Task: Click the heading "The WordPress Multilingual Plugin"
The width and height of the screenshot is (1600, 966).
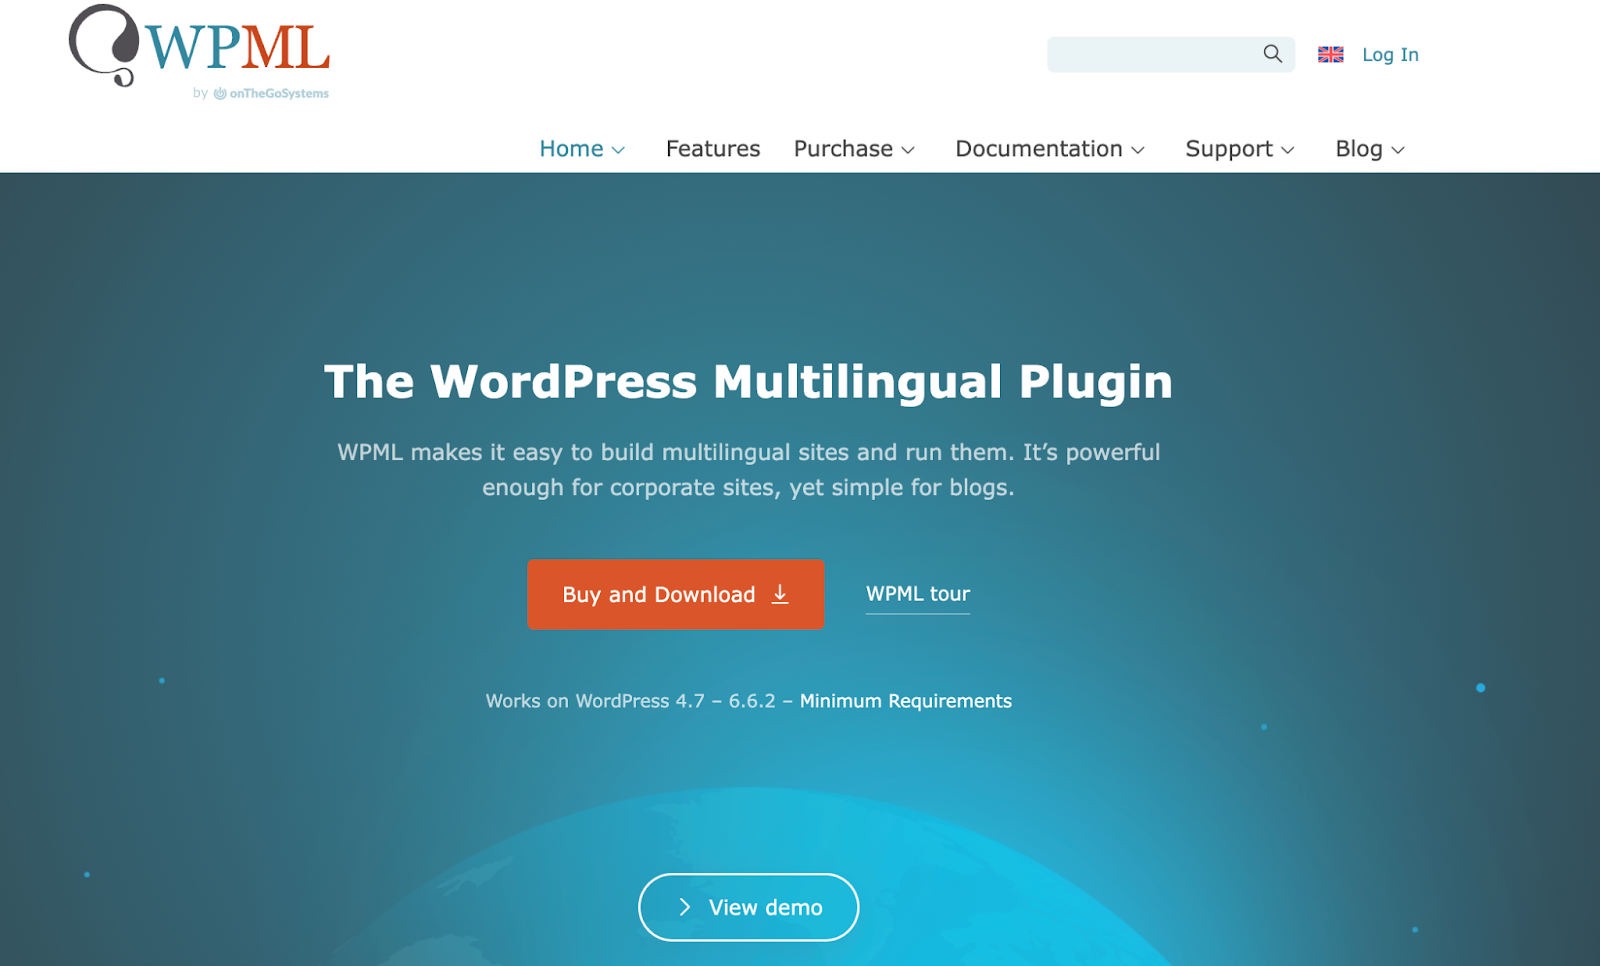Action: (x=748, y=381)
